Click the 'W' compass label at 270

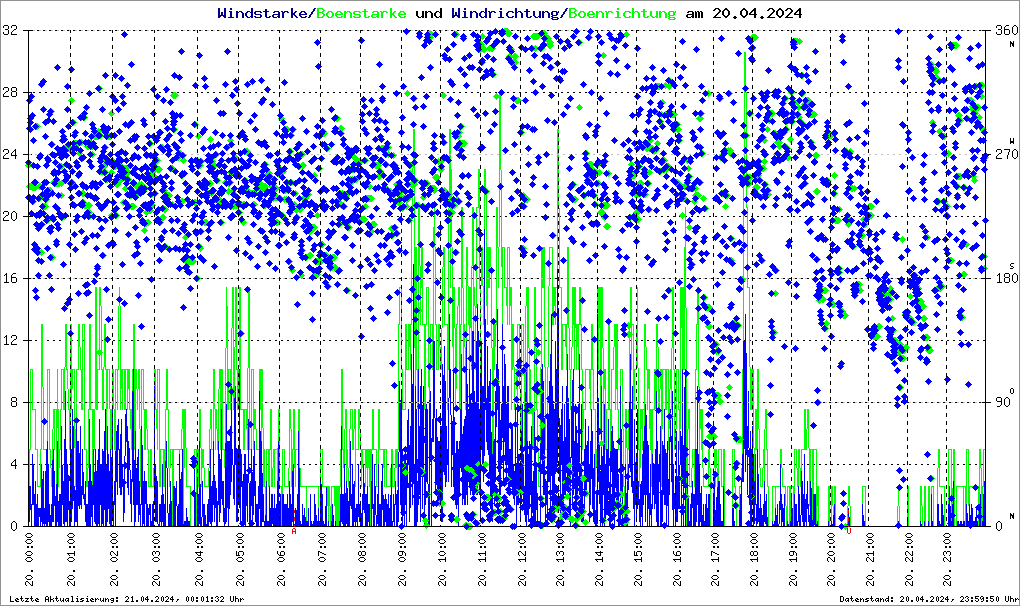point(1012,141)
